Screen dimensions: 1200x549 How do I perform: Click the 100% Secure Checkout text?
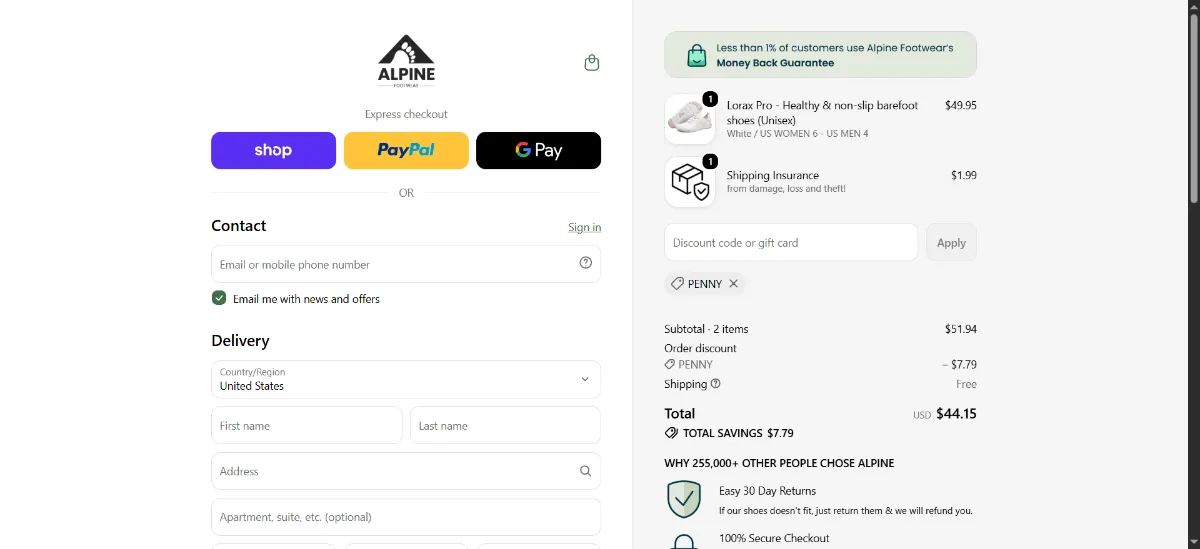[774, 538]
